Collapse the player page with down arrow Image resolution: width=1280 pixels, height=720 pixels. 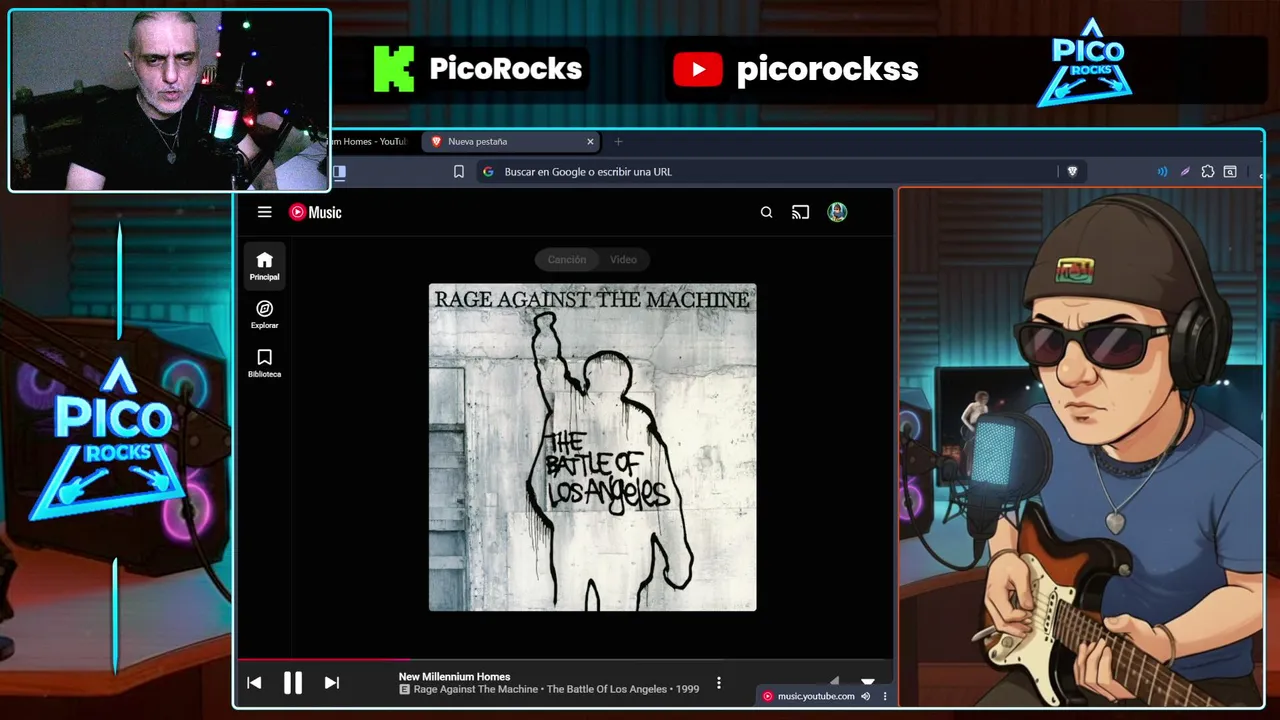[868, 680]
